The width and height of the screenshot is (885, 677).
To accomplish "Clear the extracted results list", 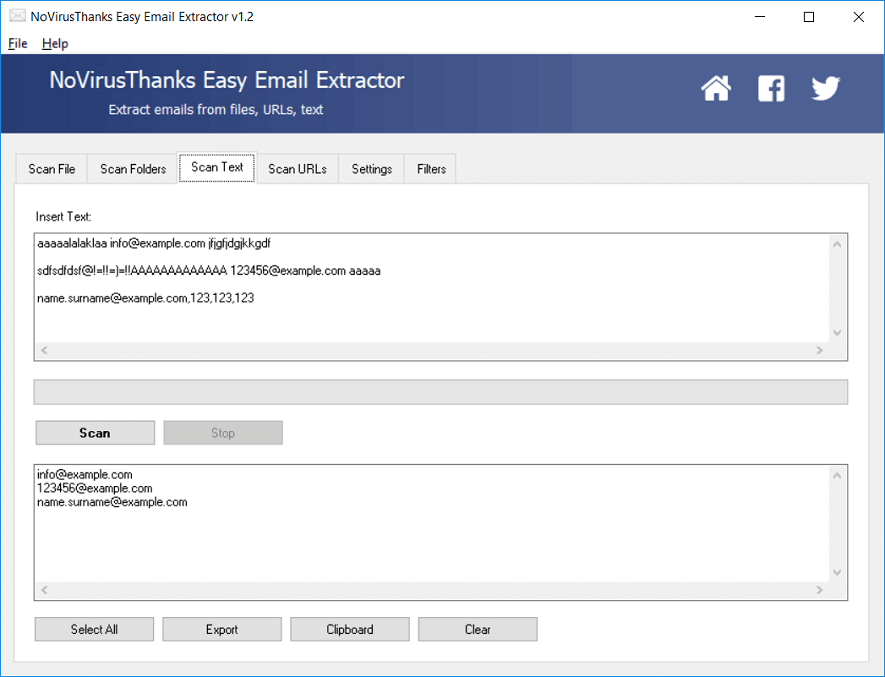I will coord(477,629).
